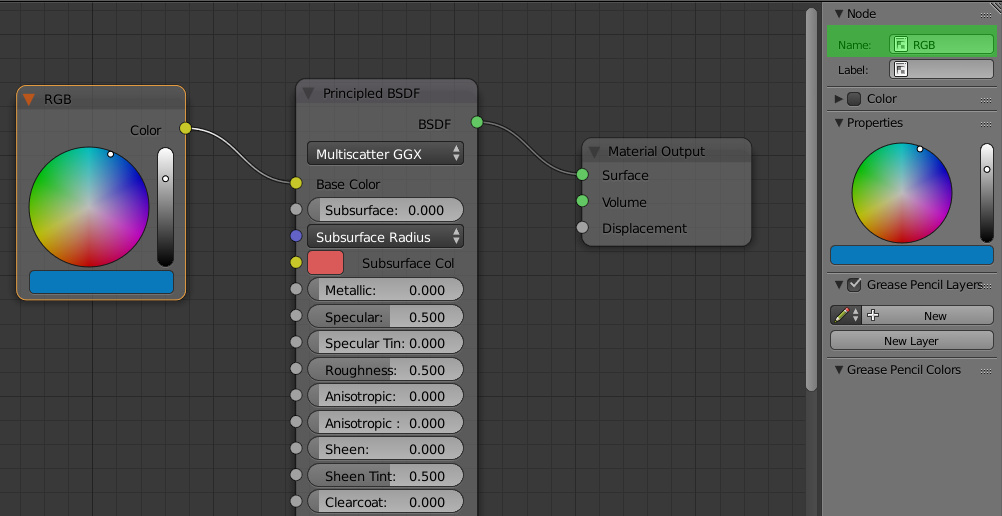Viewport: 1002px width, 516px height.
Task: Click the node icon in Name field
Action: pos(901,45)
